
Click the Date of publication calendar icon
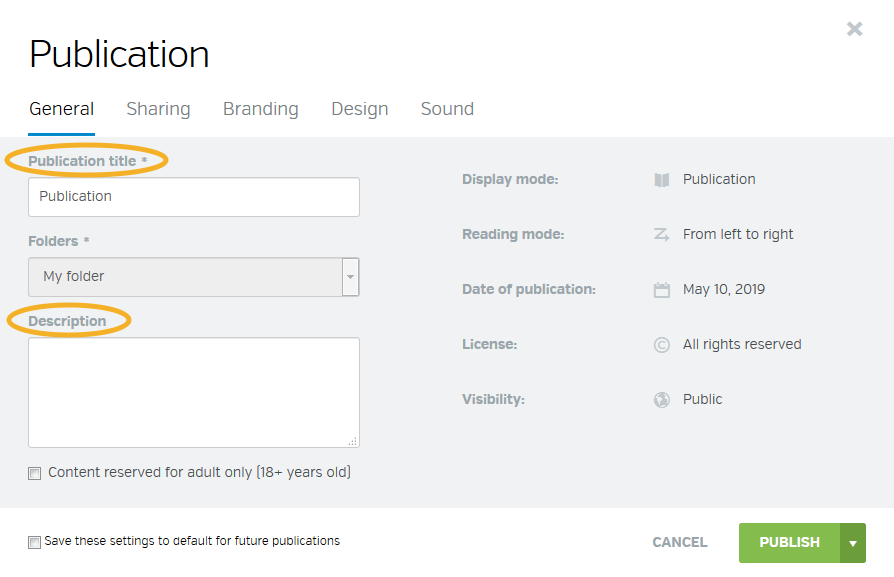[661, 290]
